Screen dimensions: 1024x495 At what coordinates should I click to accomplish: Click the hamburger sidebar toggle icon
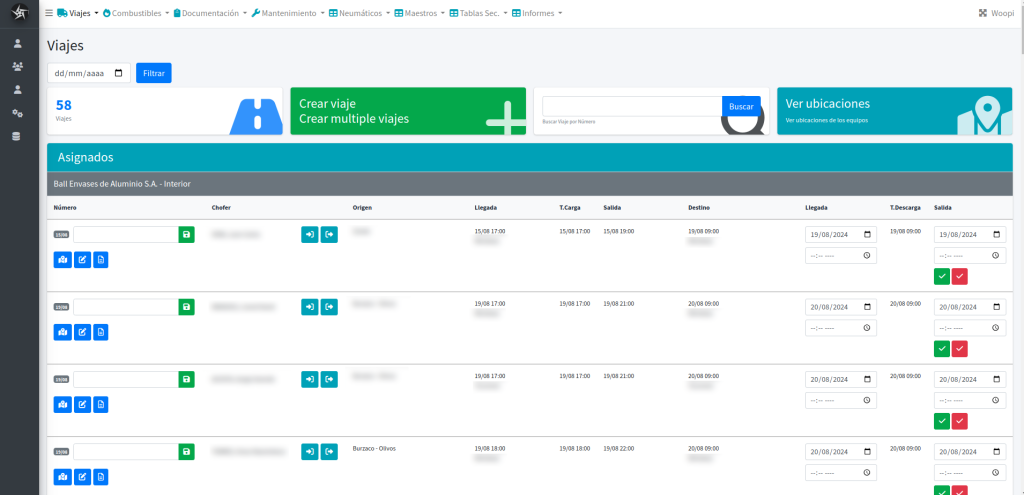49,13
